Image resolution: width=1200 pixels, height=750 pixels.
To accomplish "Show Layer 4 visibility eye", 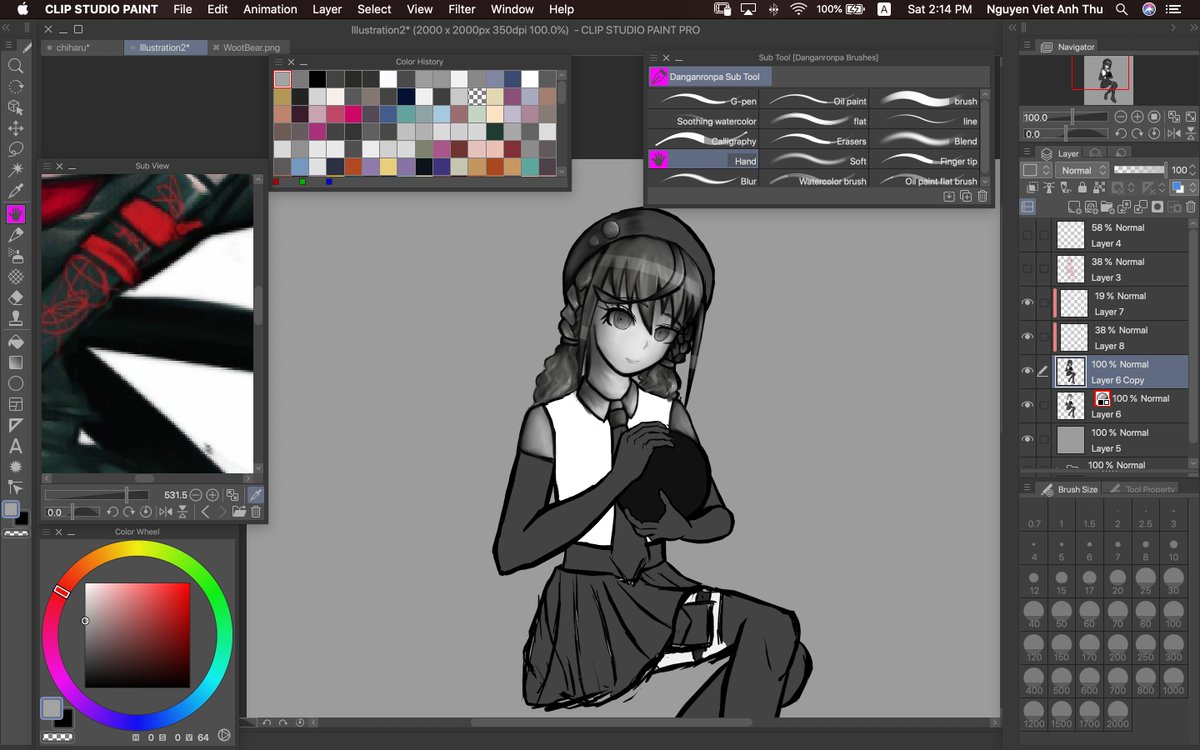I will pos(1027,235).
